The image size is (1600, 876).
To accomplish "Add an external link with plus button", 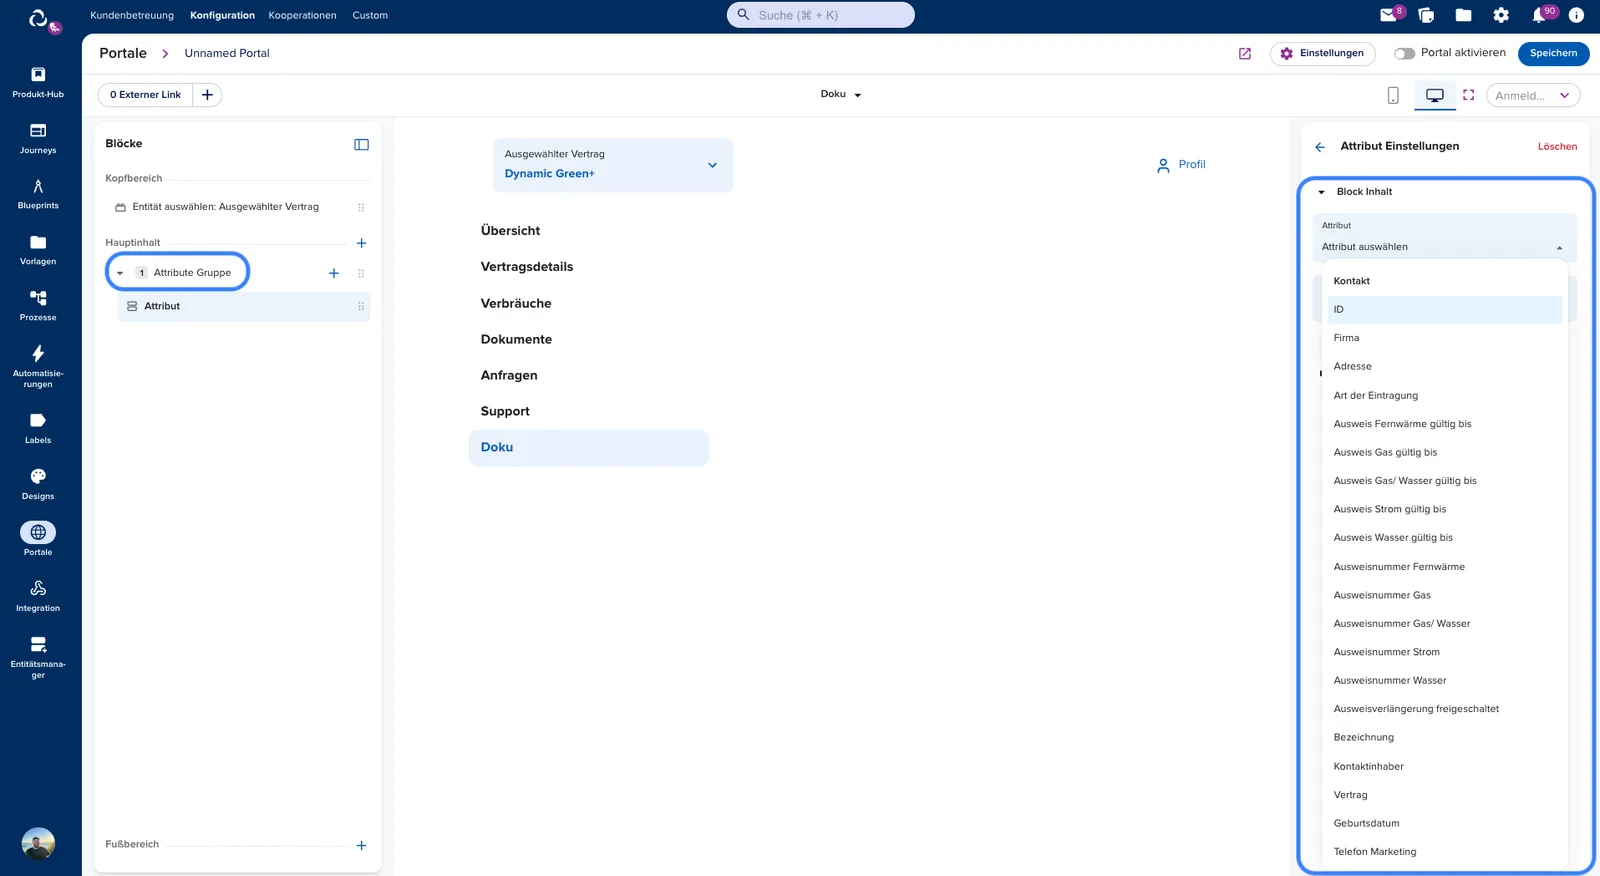I will pos(207,95).
